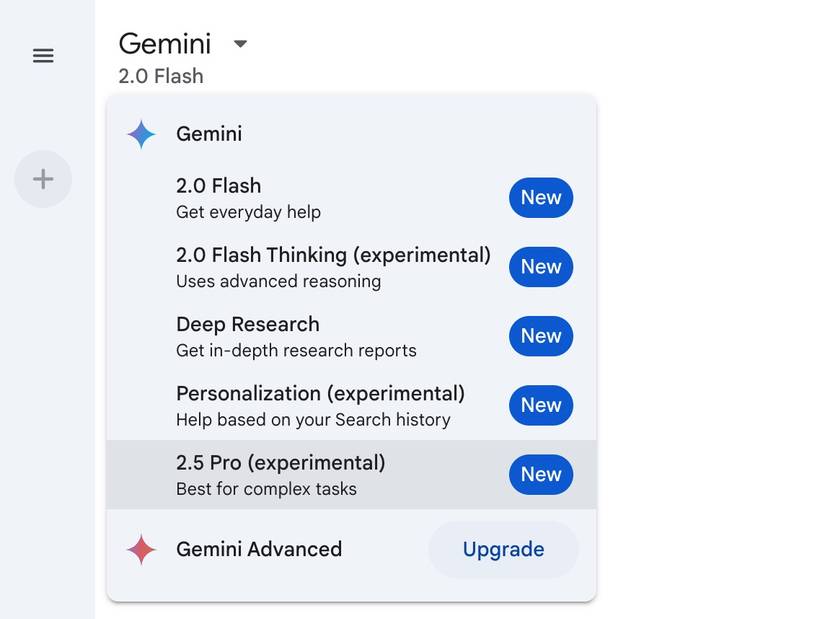
Task: Click New badge beside Personalization
Action: [x=541, y=405]
